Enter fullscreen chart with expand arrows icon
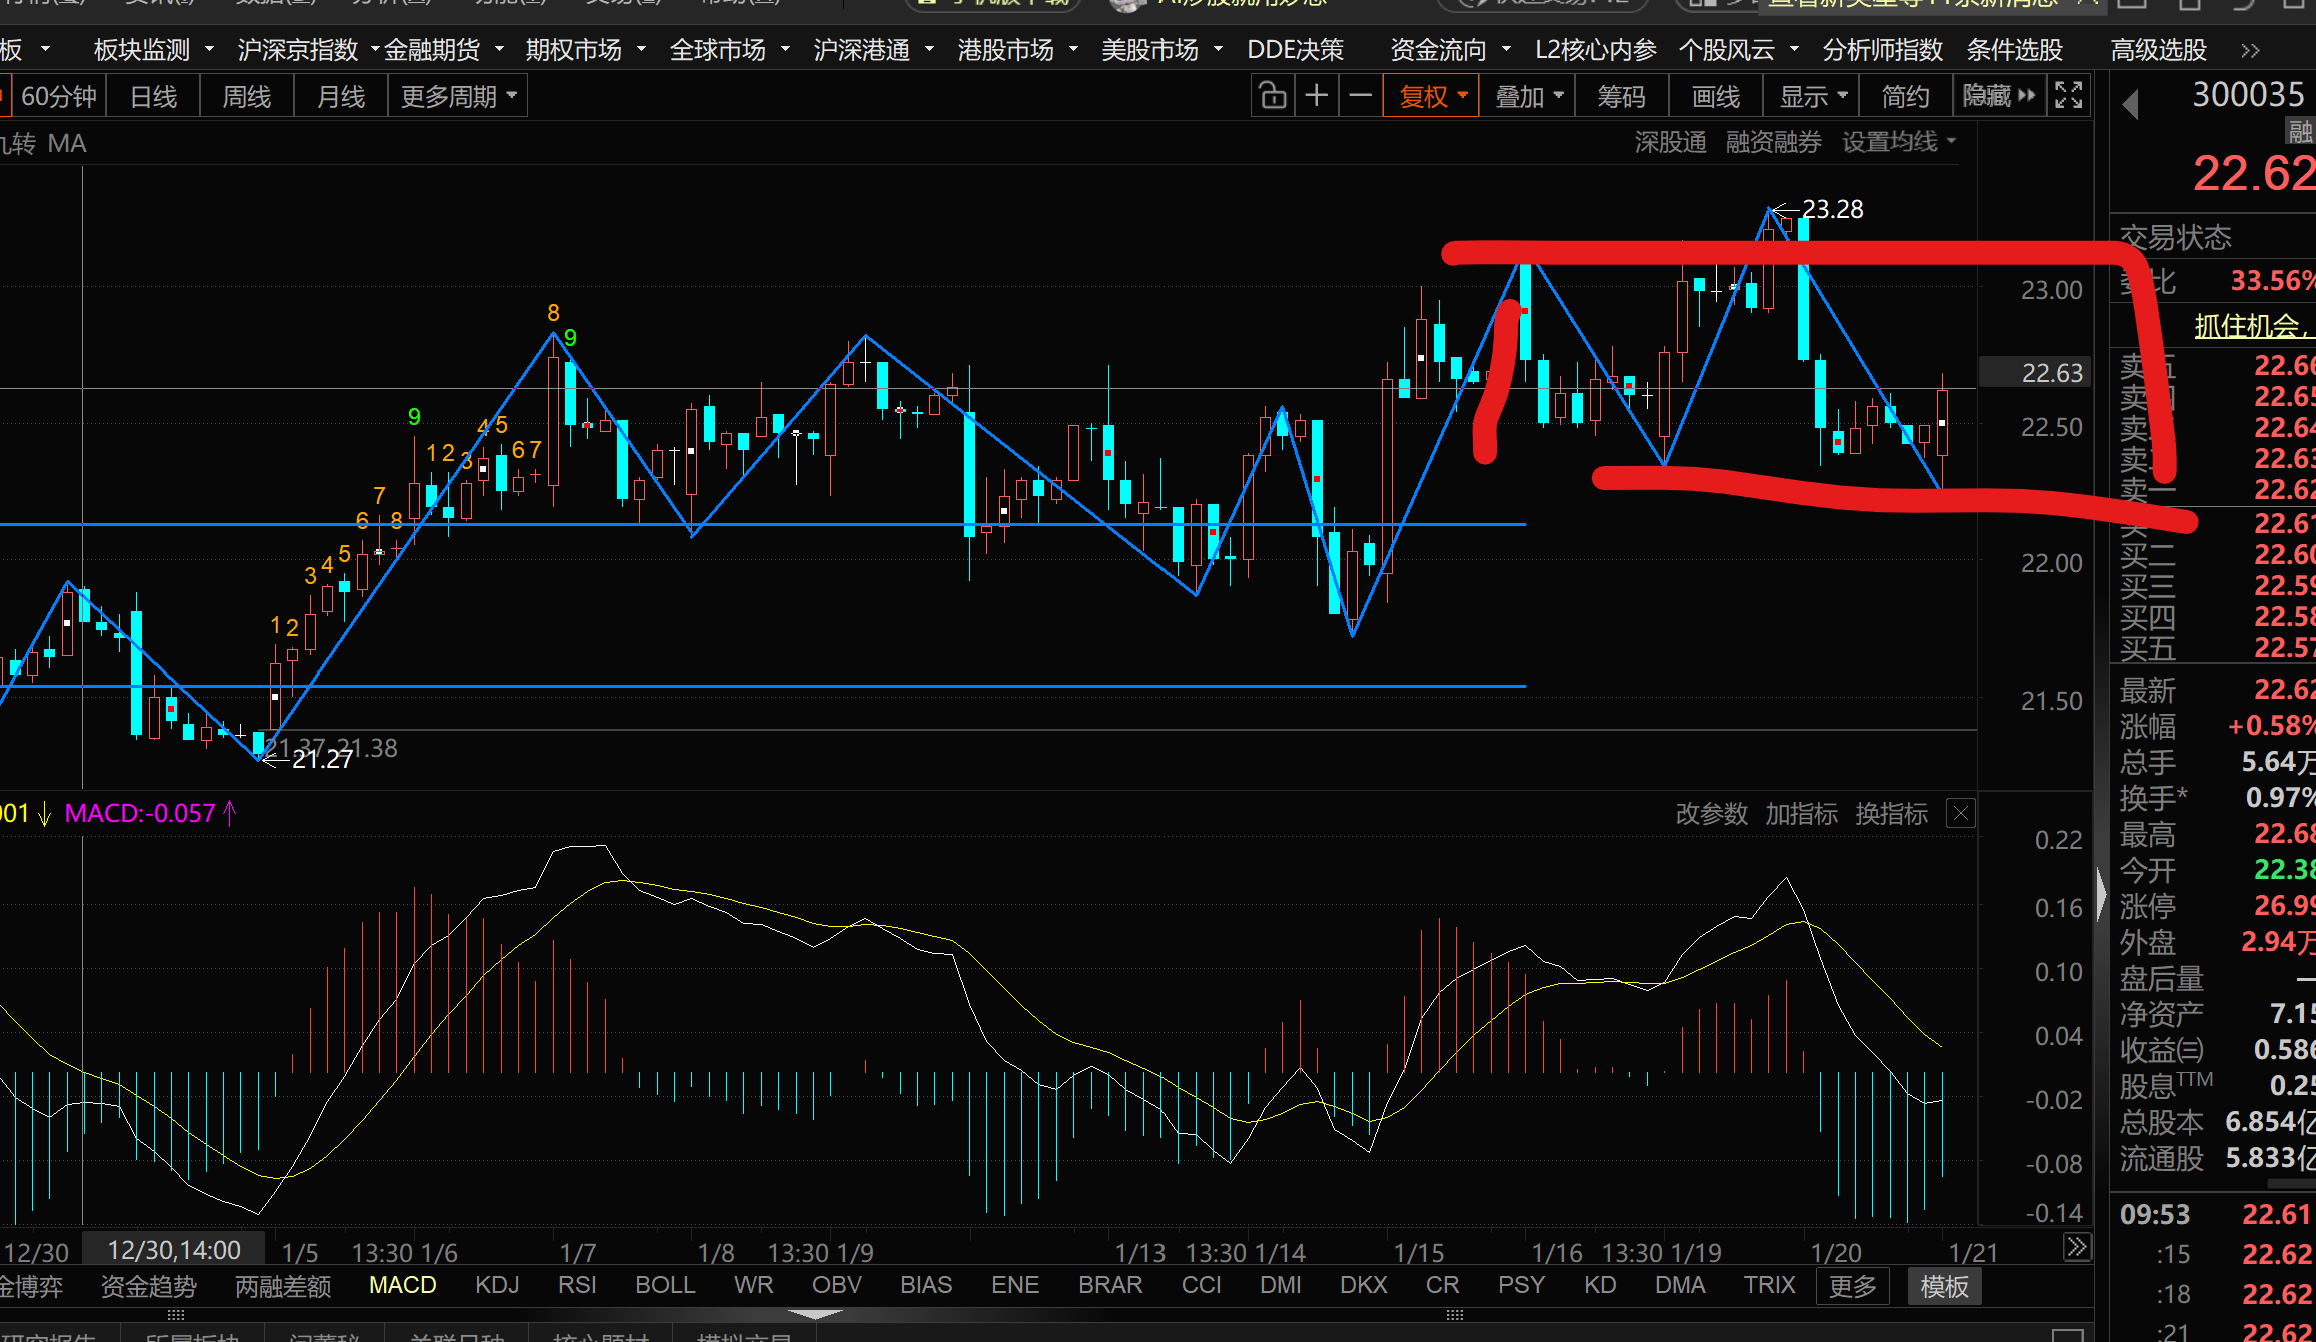 (2068, 96)
